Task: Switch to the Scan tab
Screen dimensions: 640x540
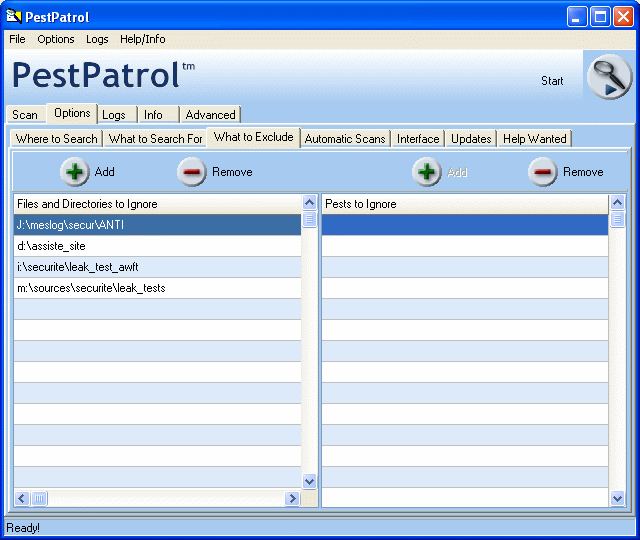Action: [x=25, y=115]
